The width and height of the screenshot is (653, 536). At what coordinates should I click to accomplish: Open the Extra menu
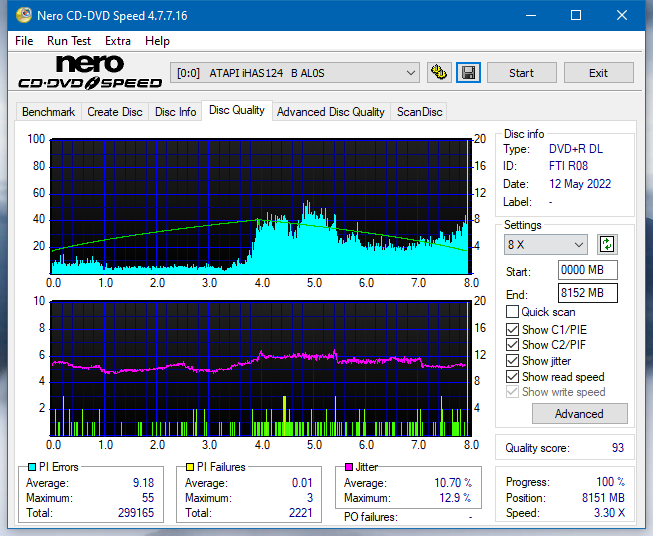pos(118,41)
